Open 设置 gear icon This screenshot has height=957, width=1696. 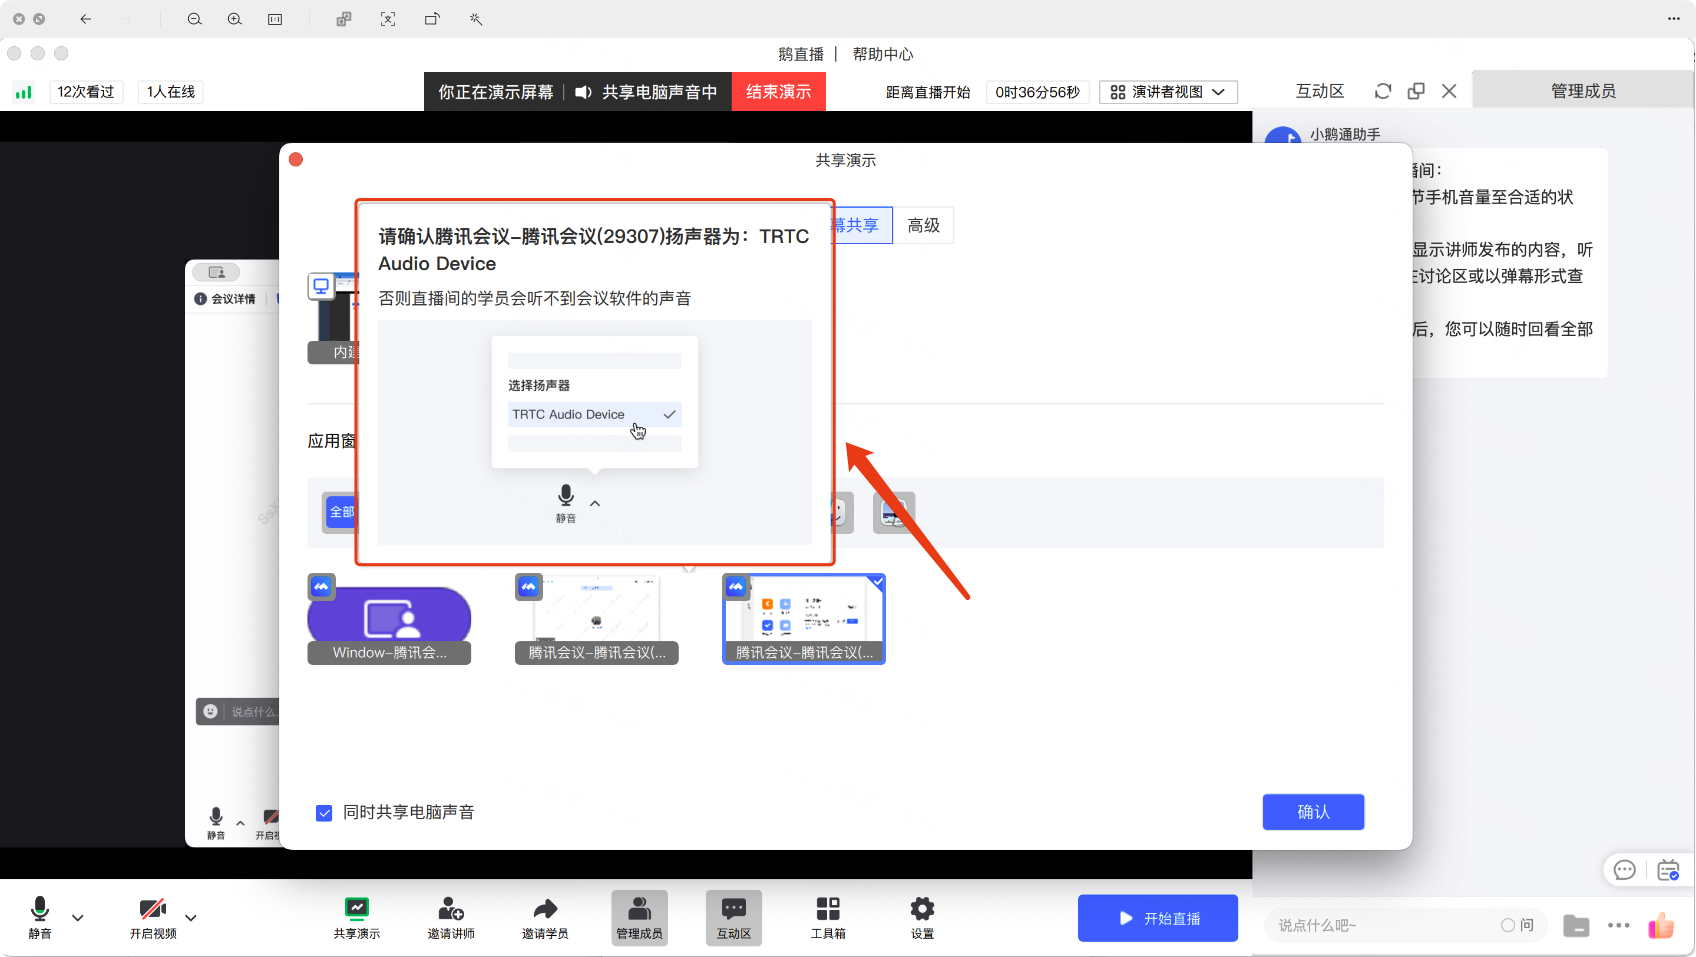click(922, 917)
